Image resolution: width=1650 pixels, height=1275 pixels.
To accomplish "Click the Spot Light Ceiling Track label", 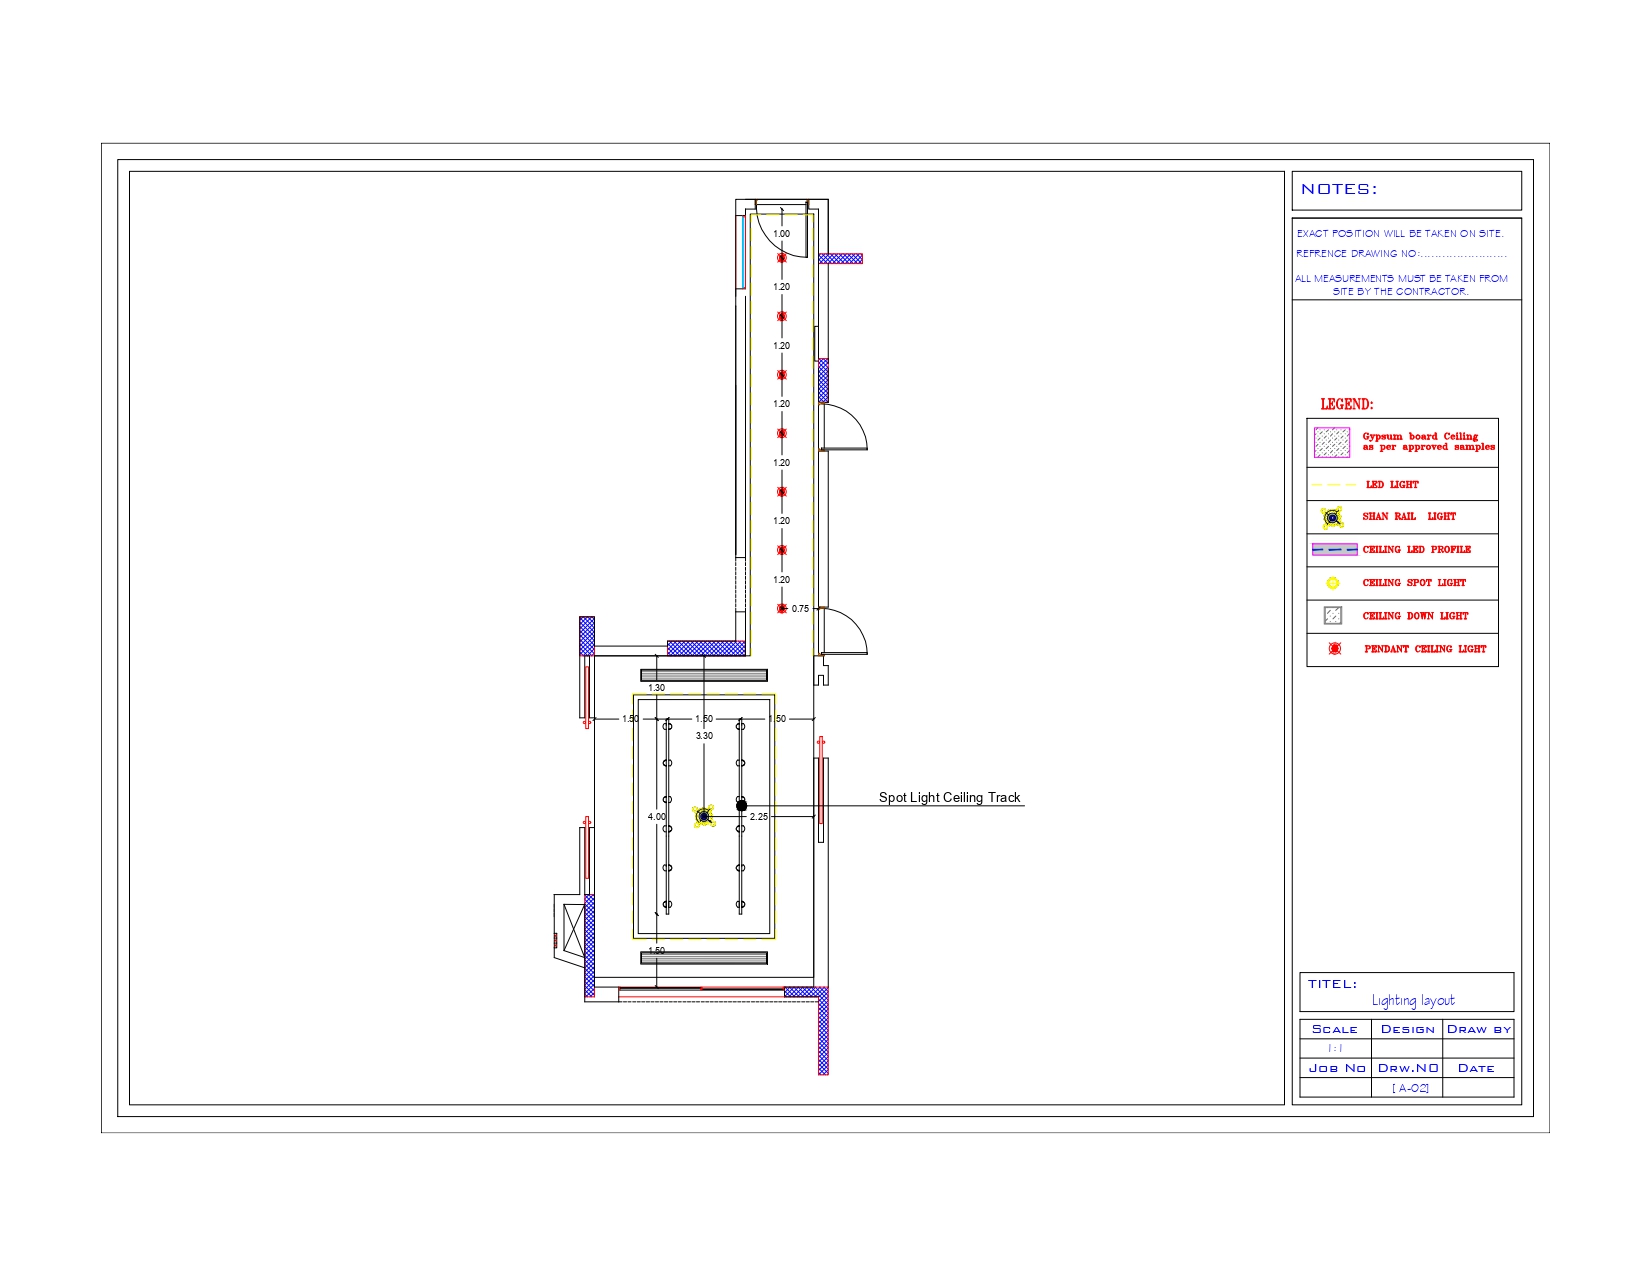I will (x=948, y=797).
